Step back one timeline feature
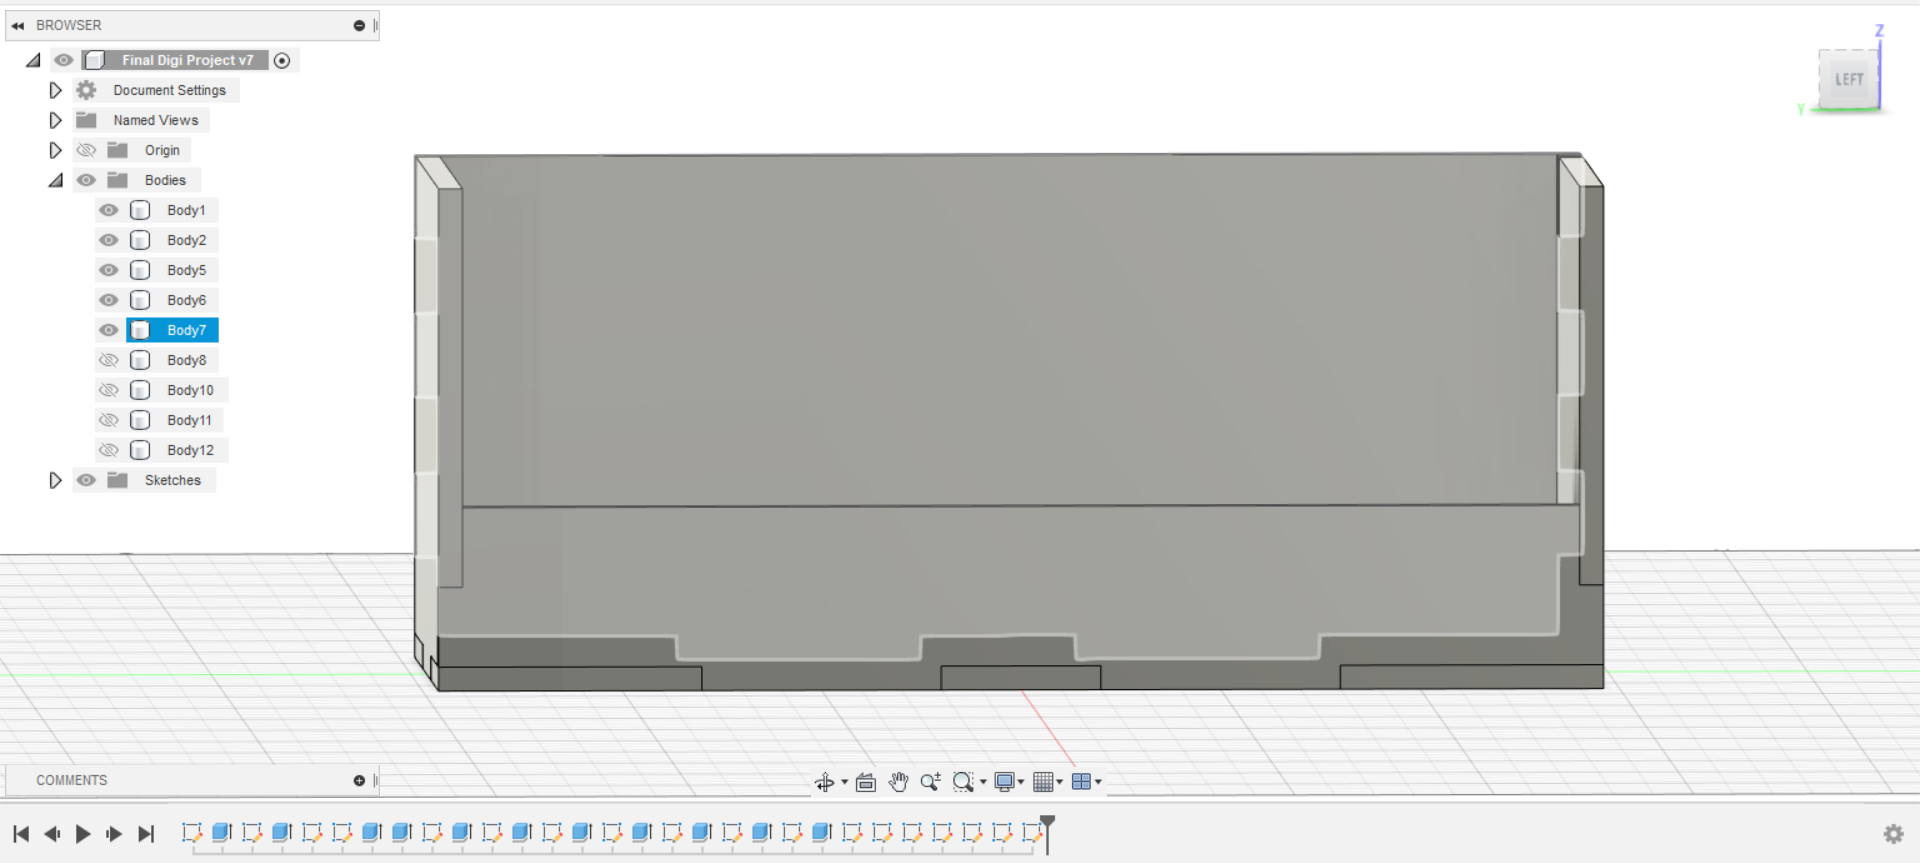Image resolution: width=1920 pixels, height=863 pixels. (52, 834)
